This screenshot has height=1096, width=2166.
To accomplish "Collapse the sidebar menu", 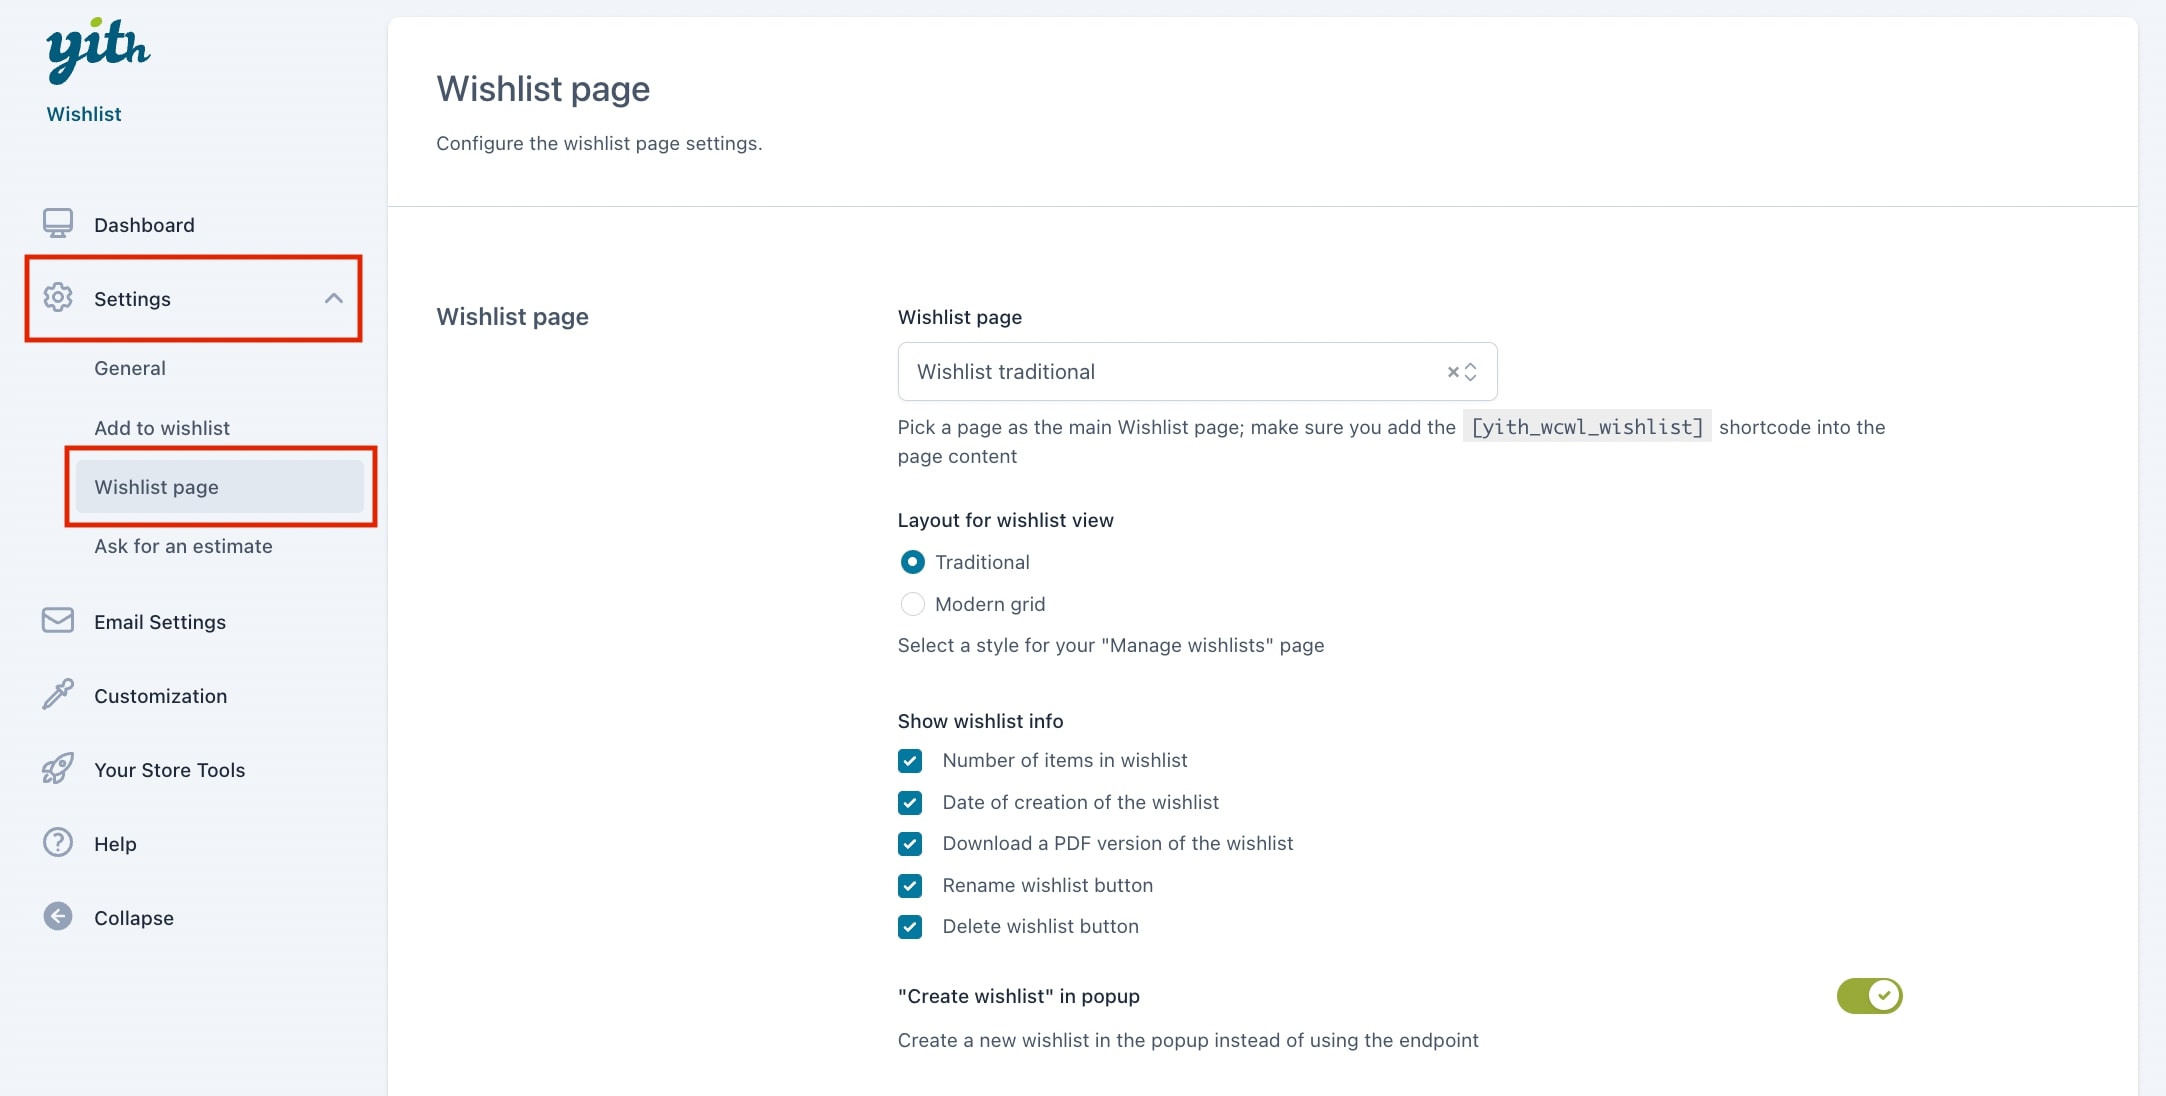I will 134,918.
